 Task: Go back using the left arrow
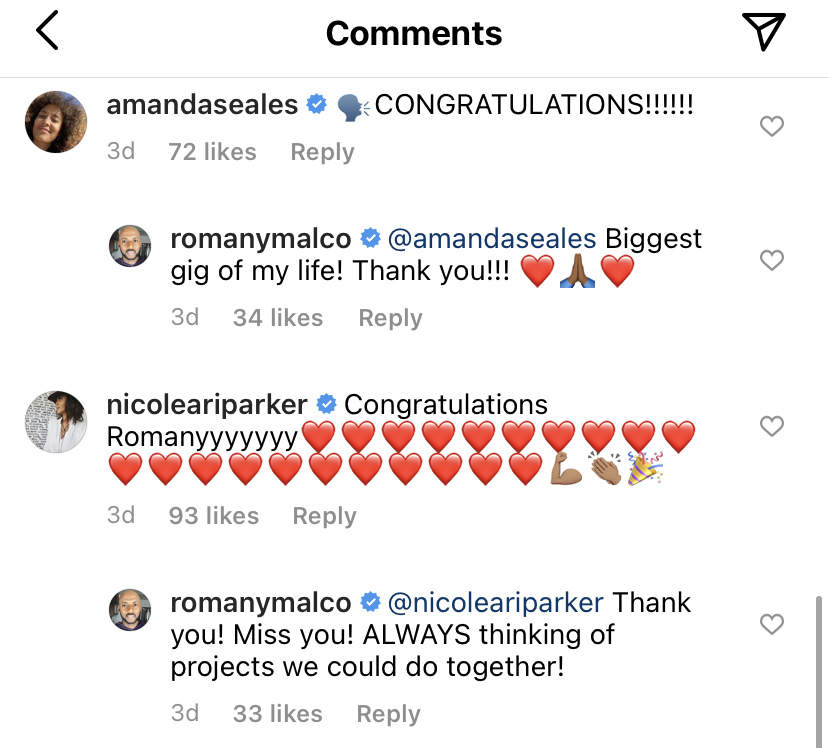click(47, 32)
